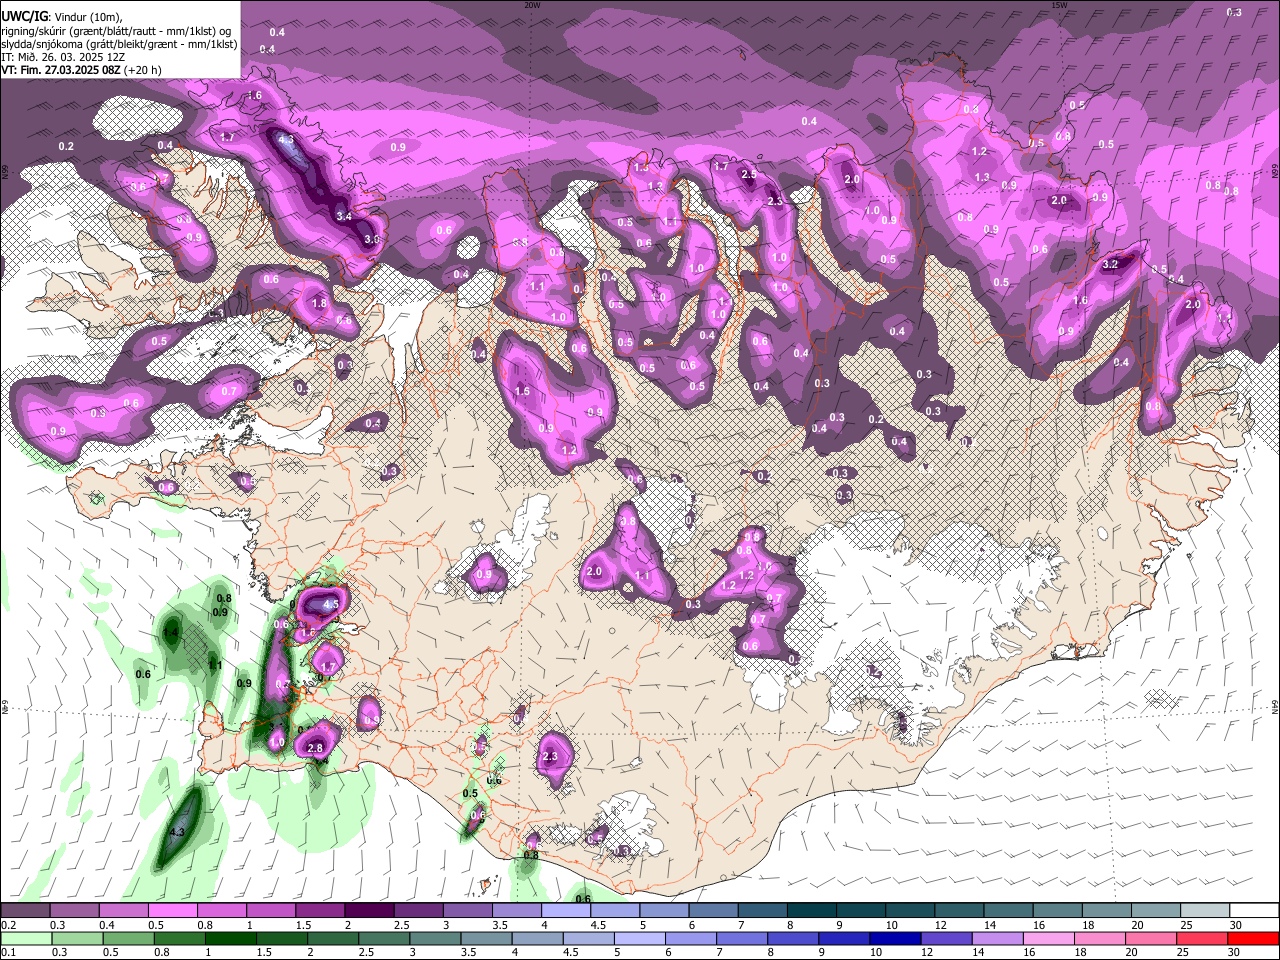This screenshot has width=1280, height=960.
Task: Click the pale periwinkle 4–4.5 snow legend swatch
Action: [x=565, y=911]
